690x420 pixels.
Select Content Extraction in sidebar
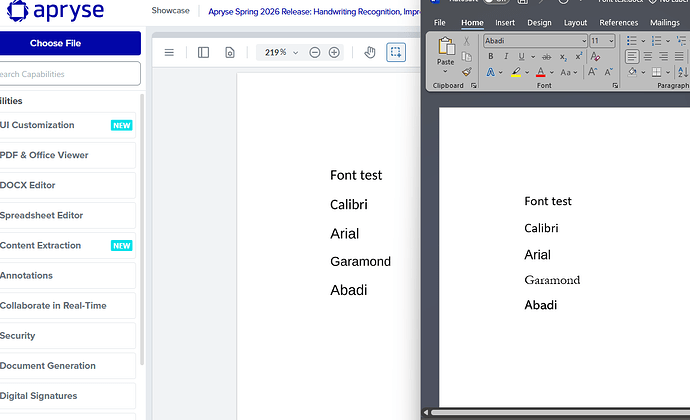[67, 246]
